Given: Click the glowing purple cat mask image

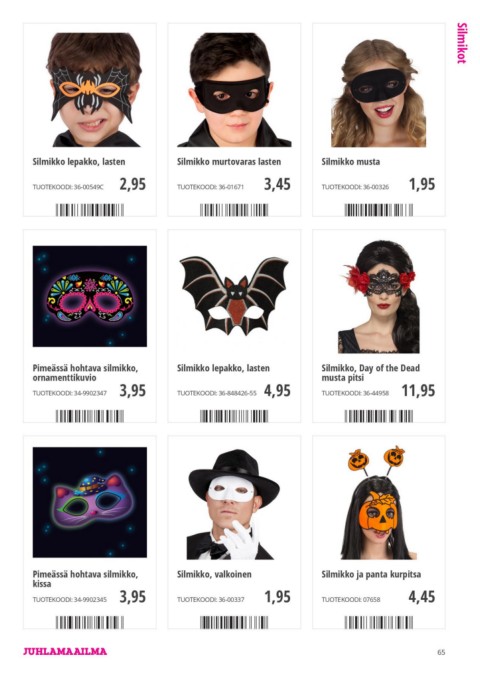Looking at the screenshot, I should click(90, 502).
